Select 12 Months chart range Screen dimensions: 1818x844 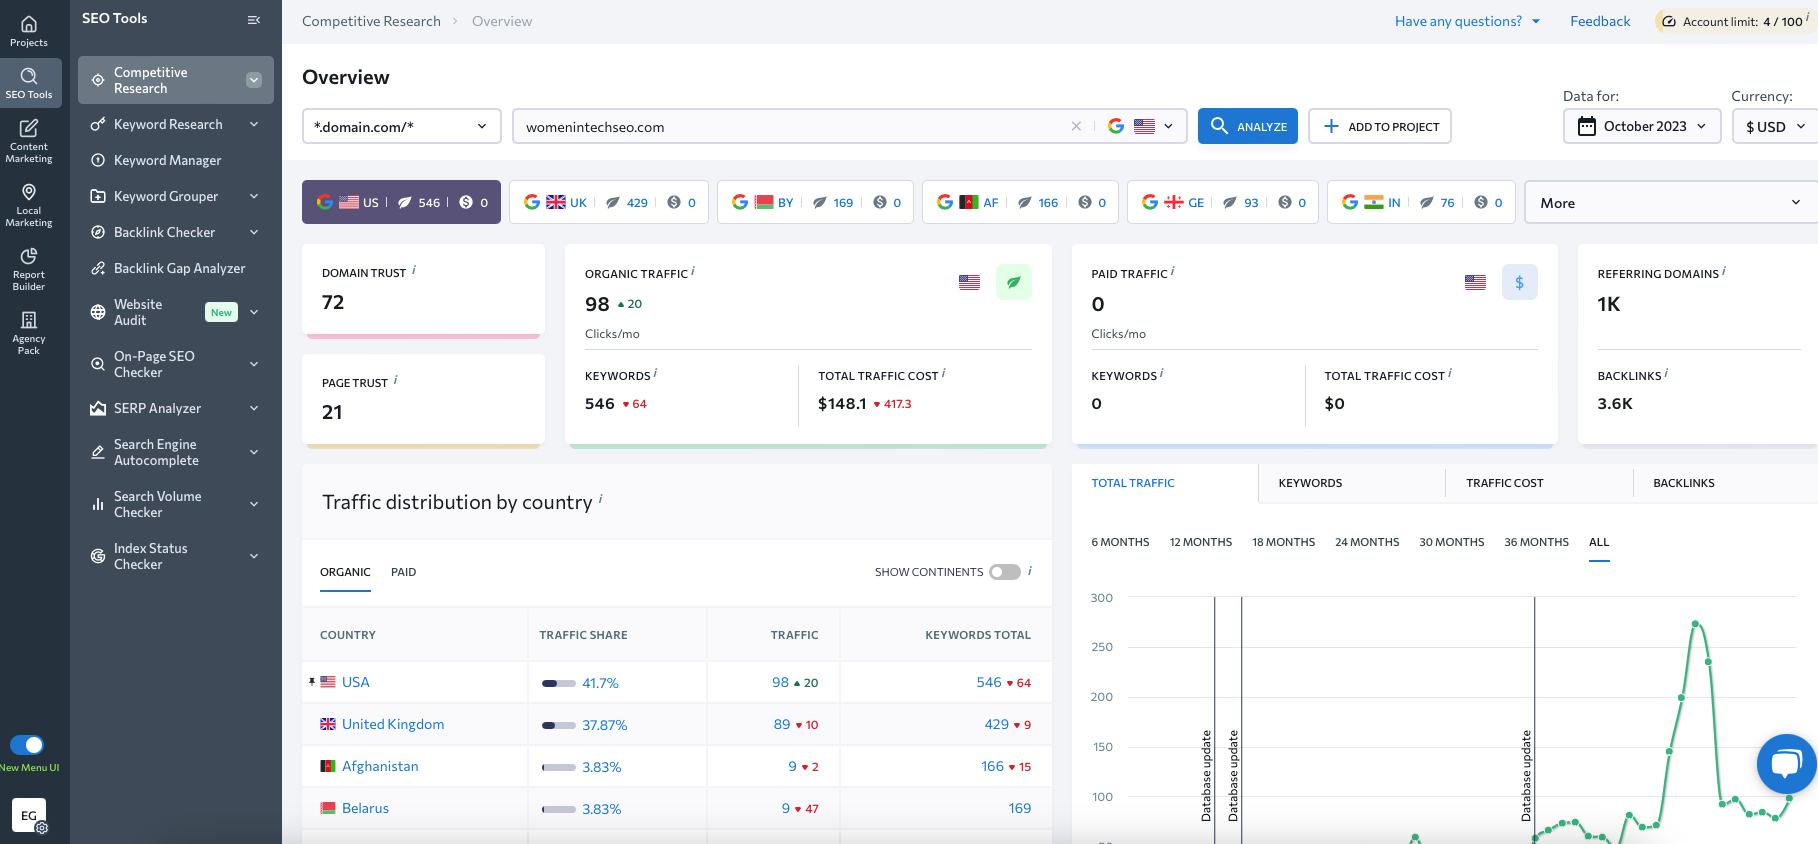click(1201, 542)
